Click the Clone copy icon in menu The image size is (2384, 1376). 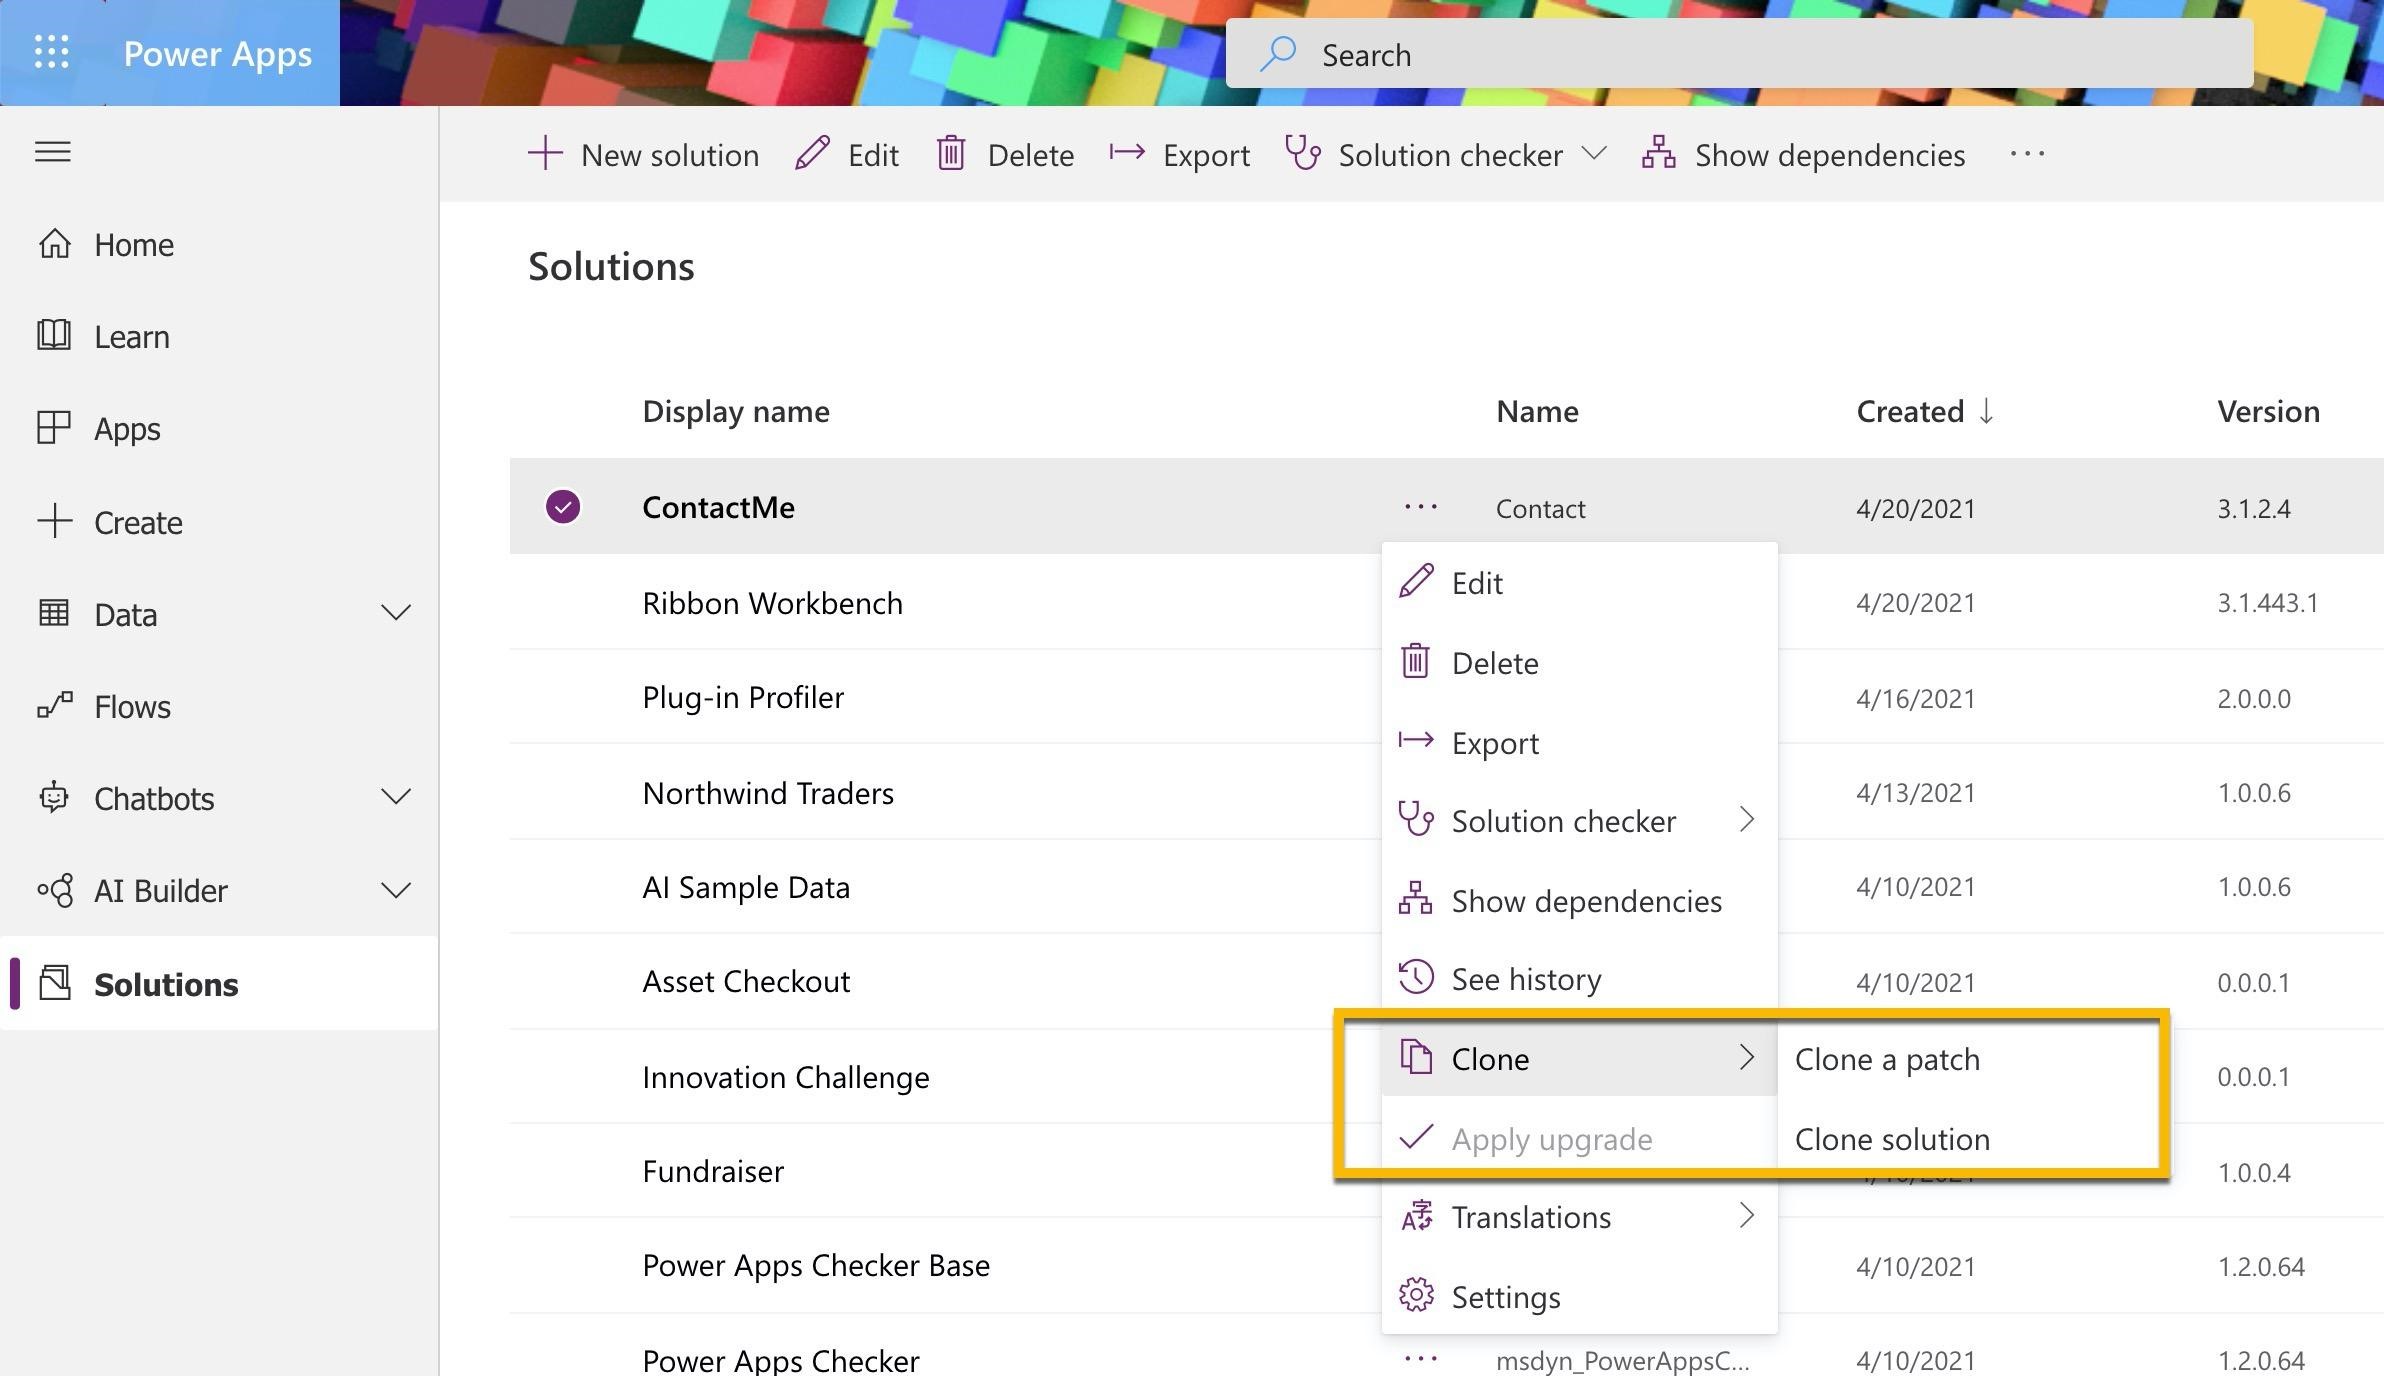pyautogui.click(x=1416, y=1057)
